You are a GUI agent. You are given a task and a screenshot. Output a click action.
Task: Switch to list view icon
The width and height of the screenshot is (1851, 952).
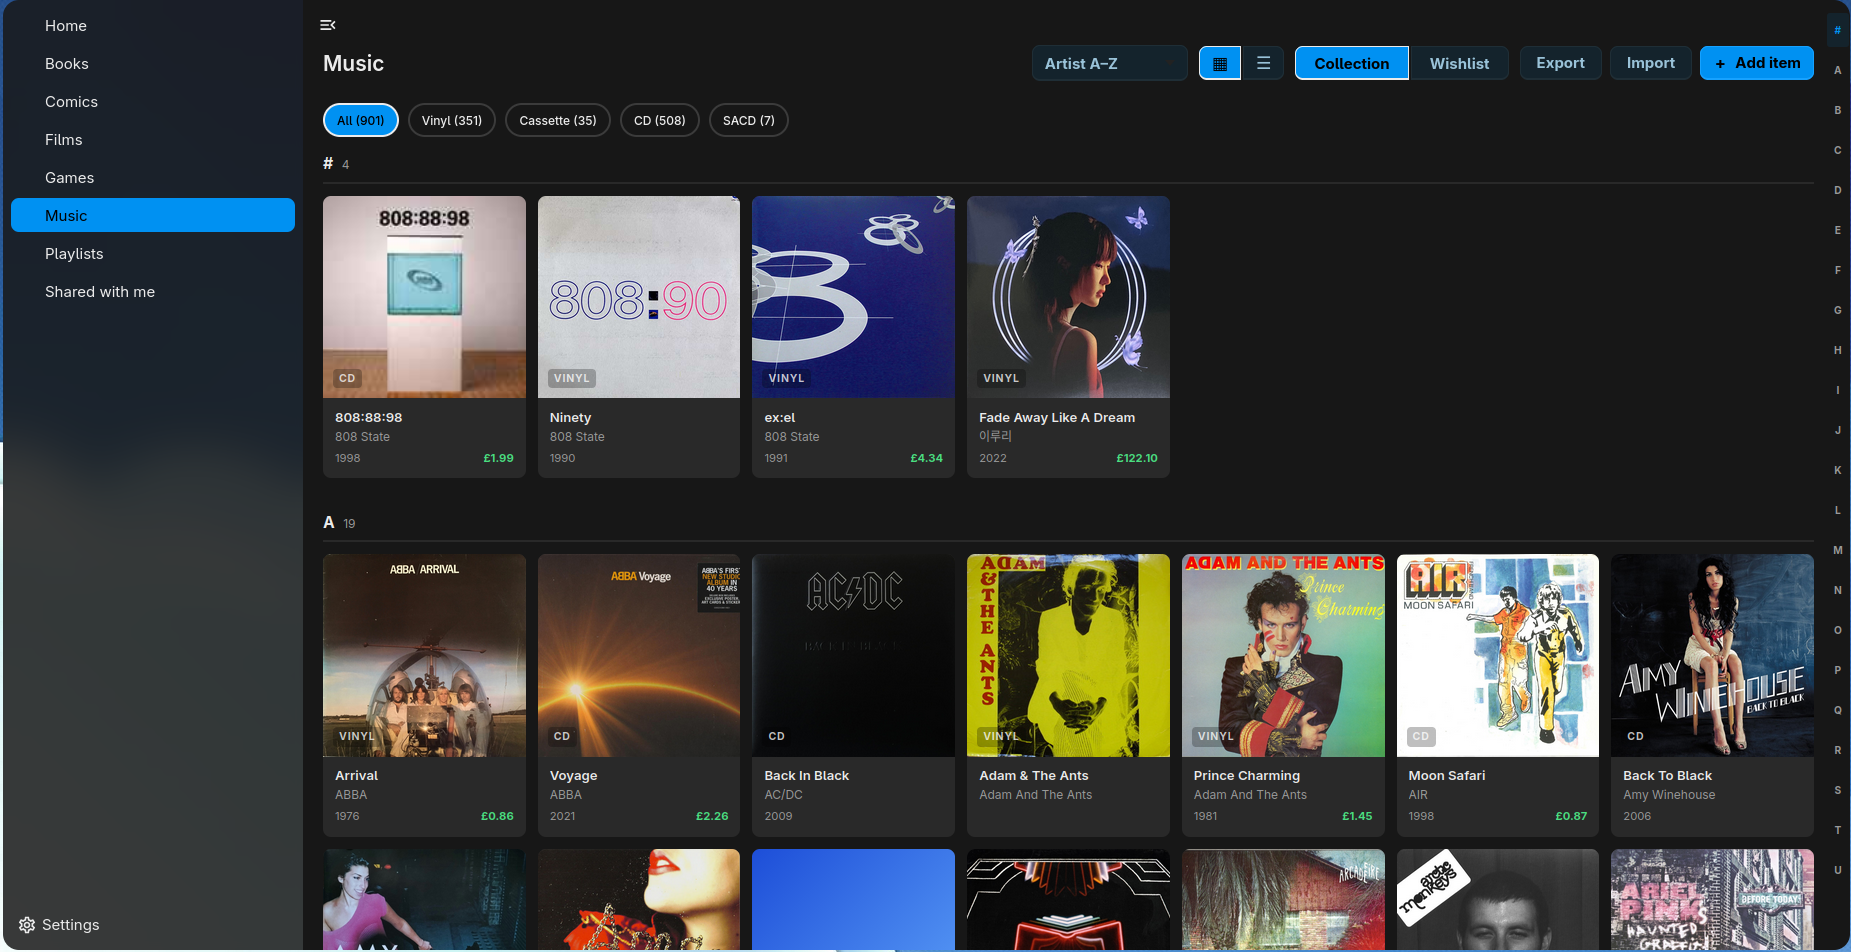(1263, 63)
